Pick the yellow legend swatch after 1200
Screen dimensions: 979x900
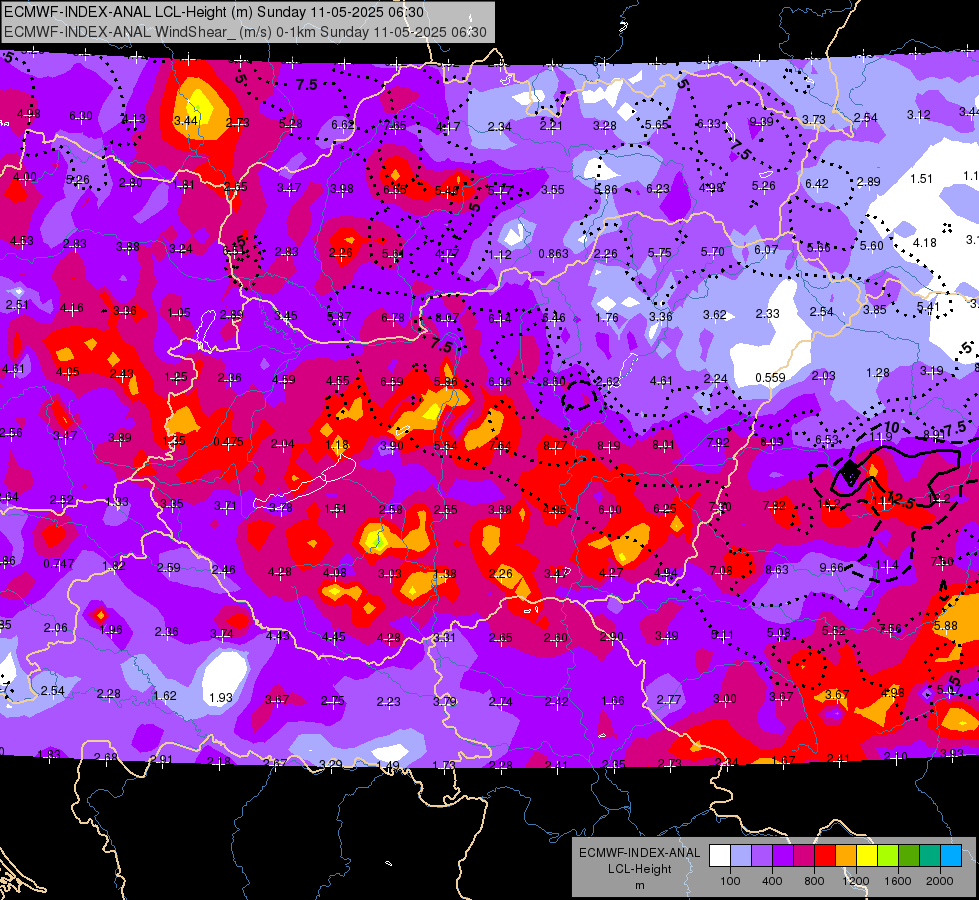pyautogui.click(x=867, y=856)
